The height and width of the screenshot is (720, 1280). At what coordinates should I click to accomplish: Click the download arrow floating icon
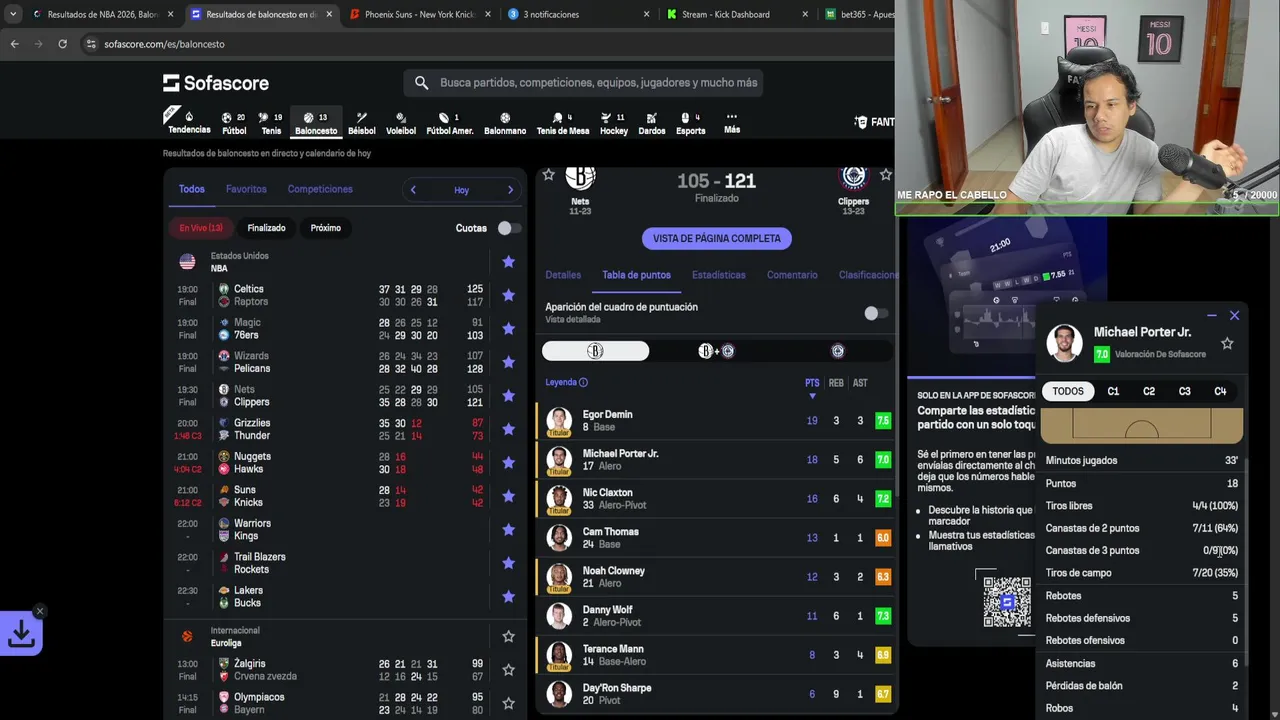21,634
